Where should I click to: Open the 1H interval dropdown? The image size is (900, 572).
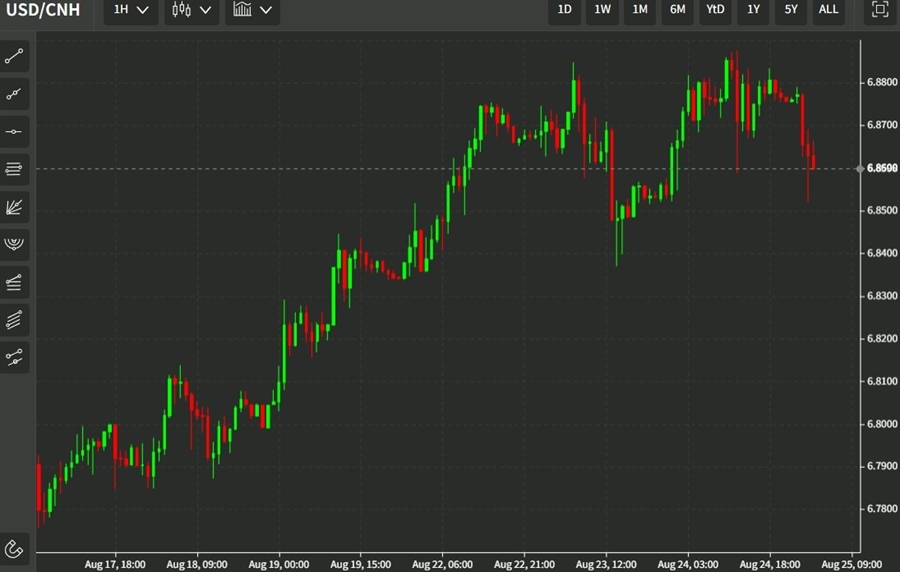click(x=131, y=10)
